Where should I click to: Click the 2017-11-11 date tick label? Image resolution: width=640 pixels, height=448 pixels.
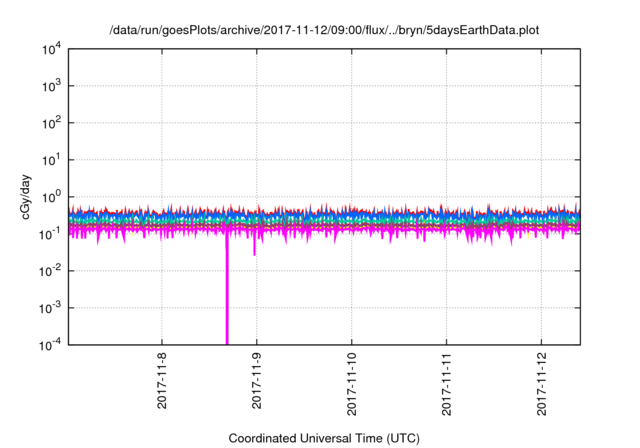coord(447,384)
